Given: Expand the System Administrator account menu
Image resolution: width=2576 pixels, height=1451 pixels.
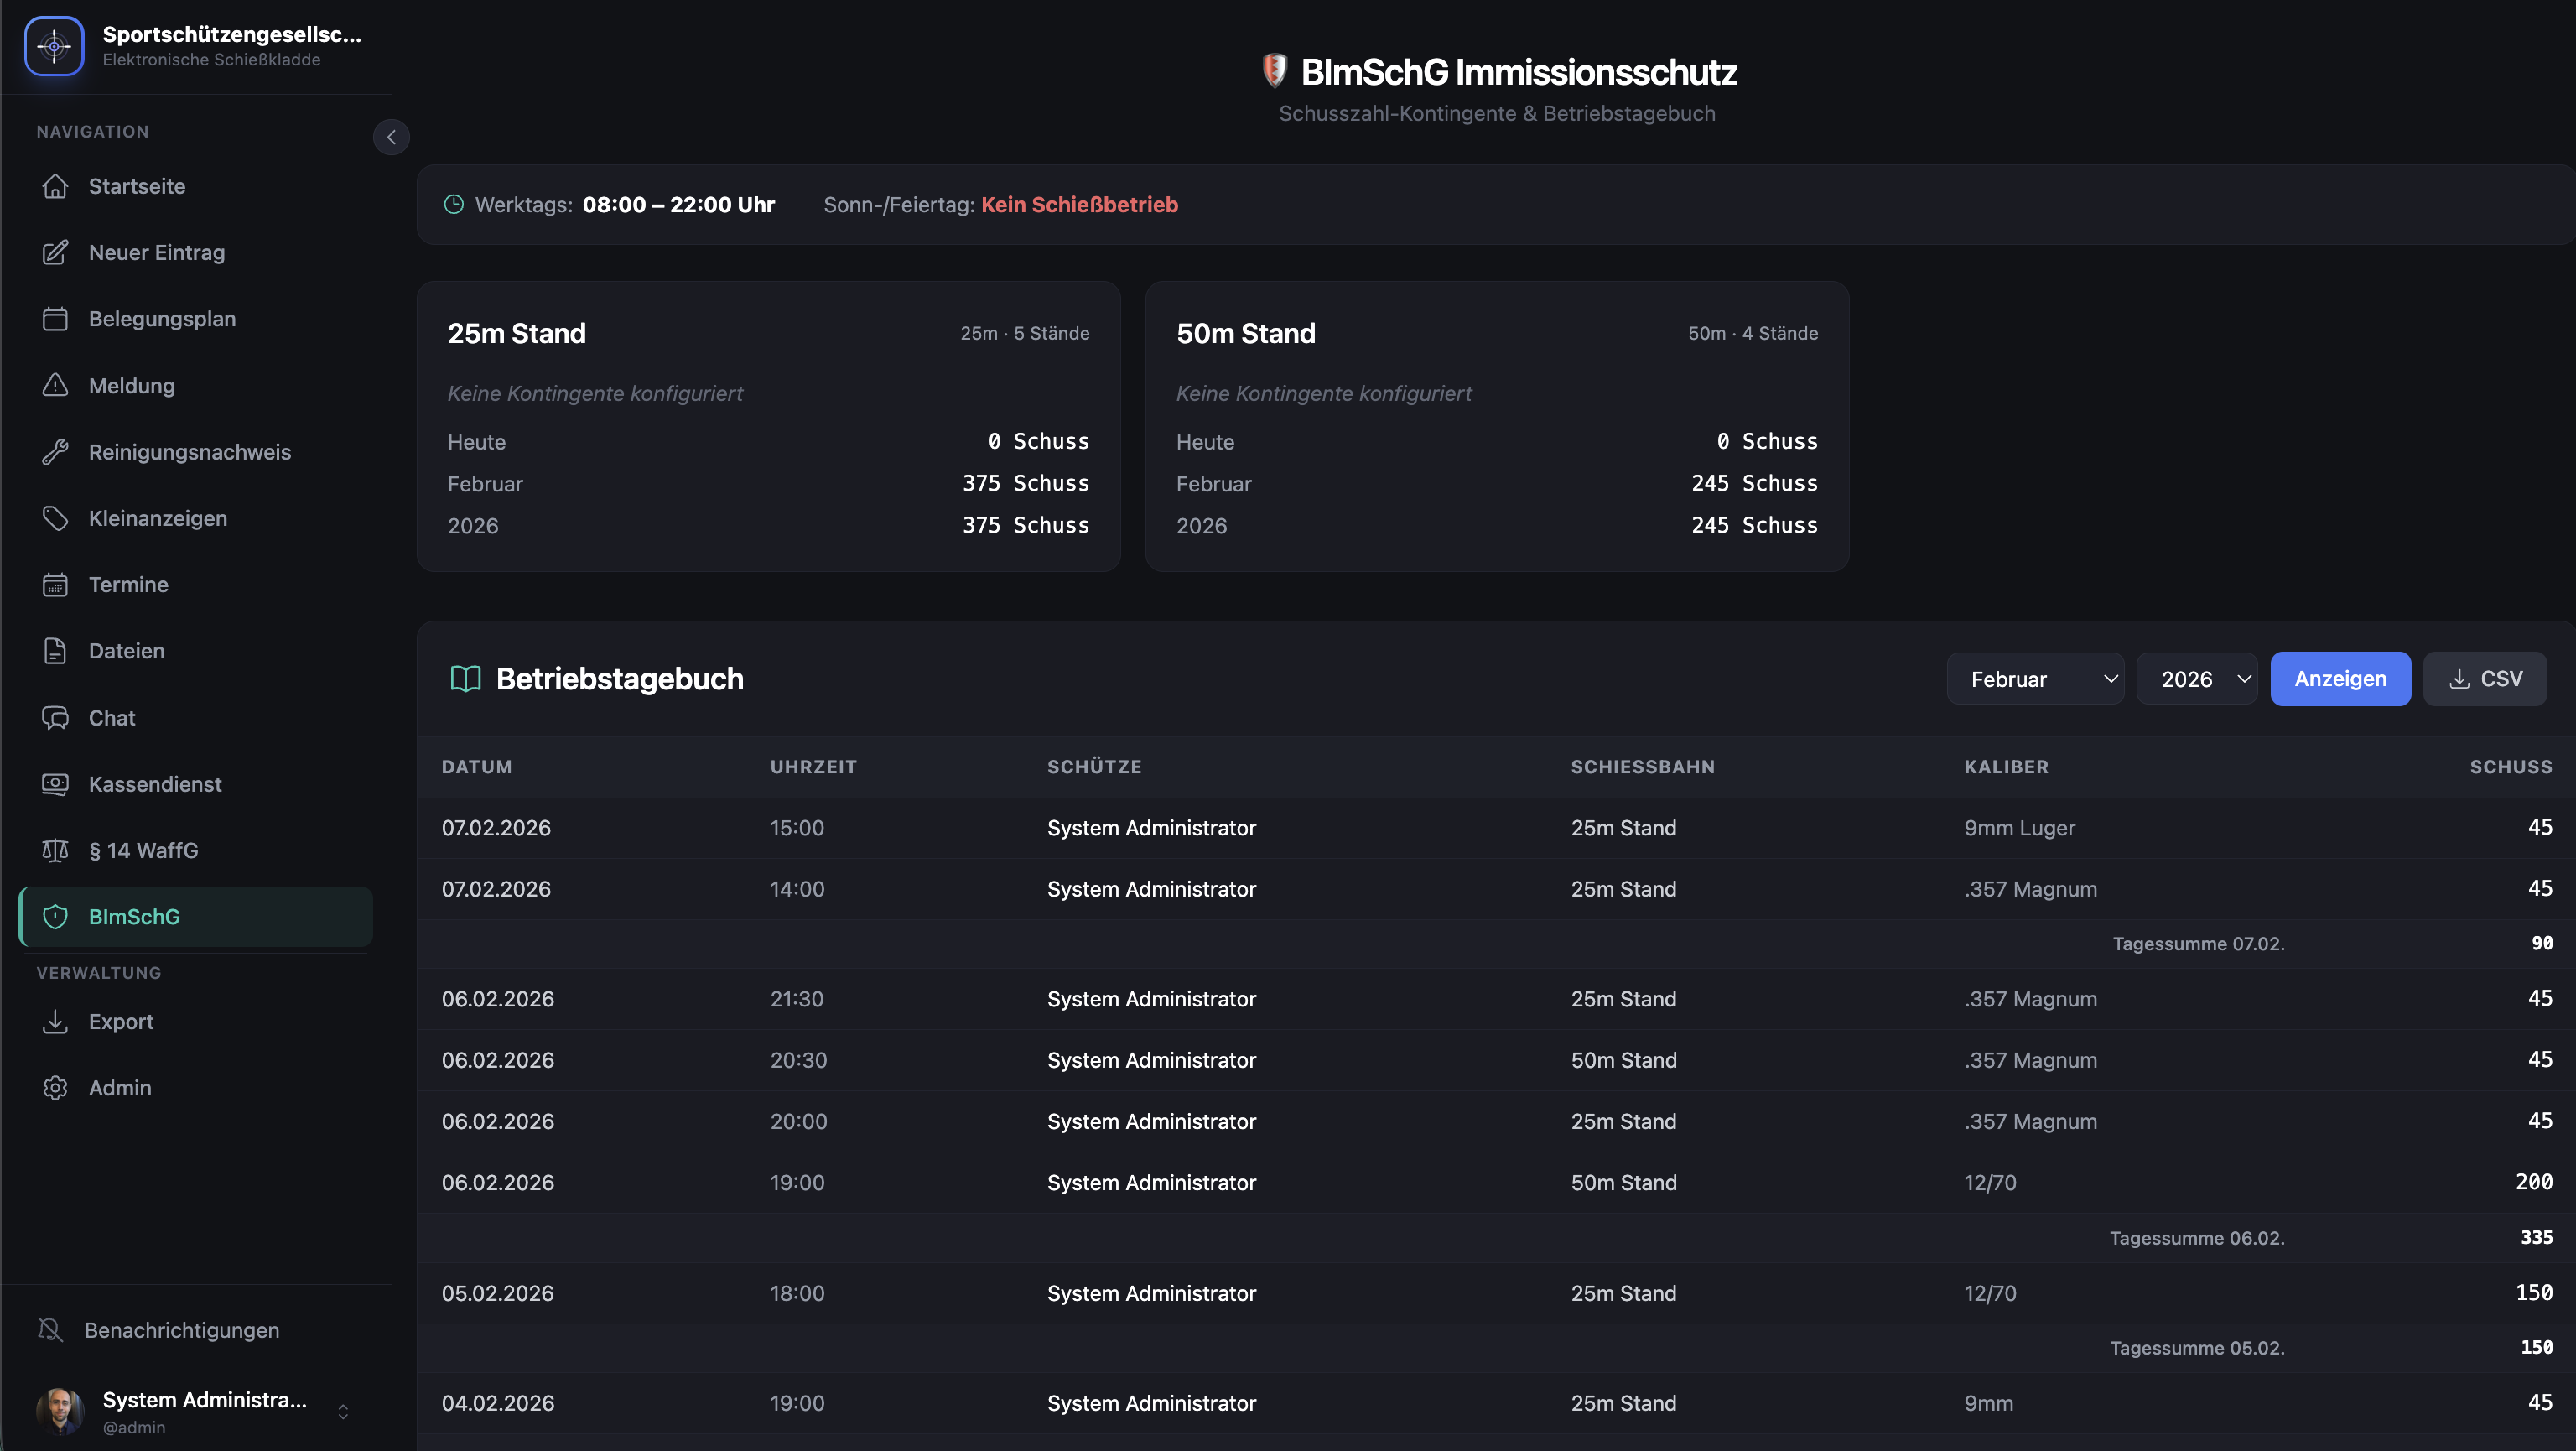Looking at the screenshot, I should click(x=343, y=1411).
